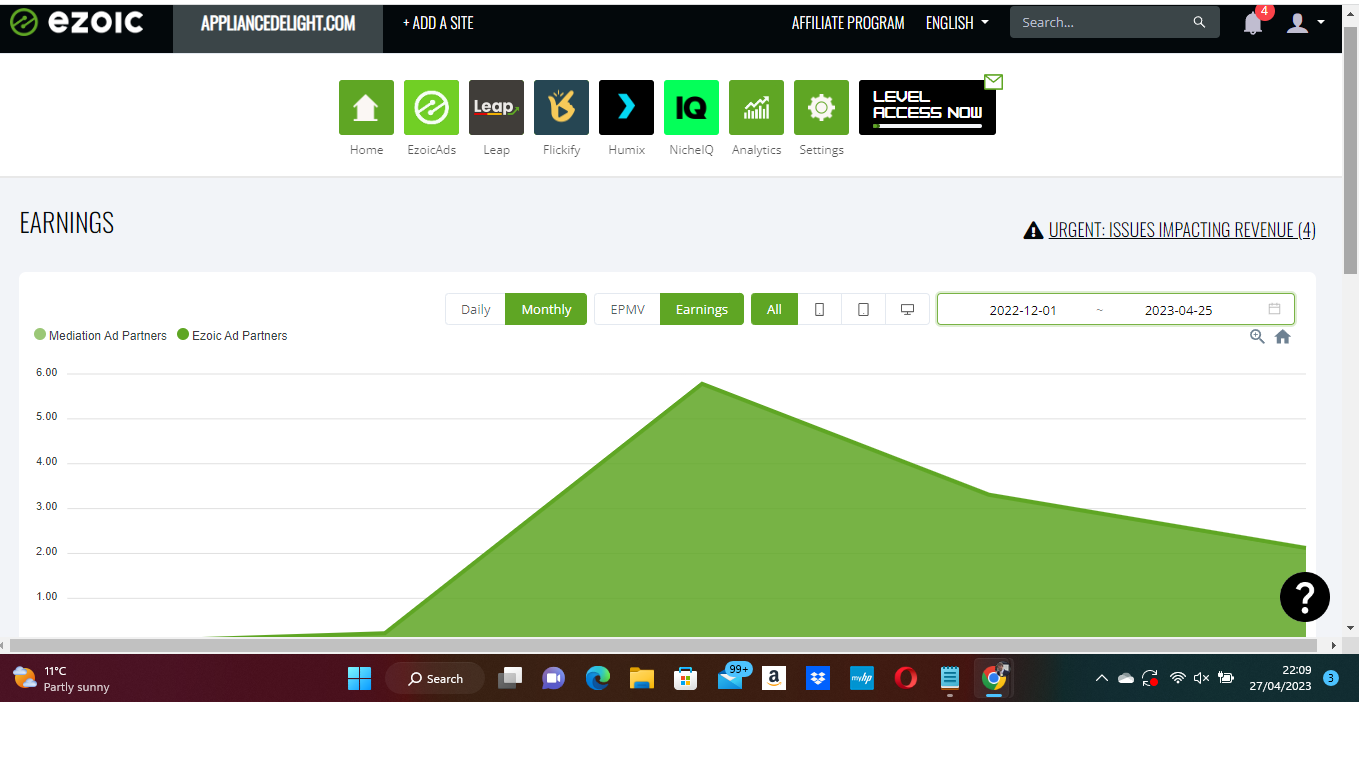
Task: Open the black help question-mark button
Action: point(1305,597)
